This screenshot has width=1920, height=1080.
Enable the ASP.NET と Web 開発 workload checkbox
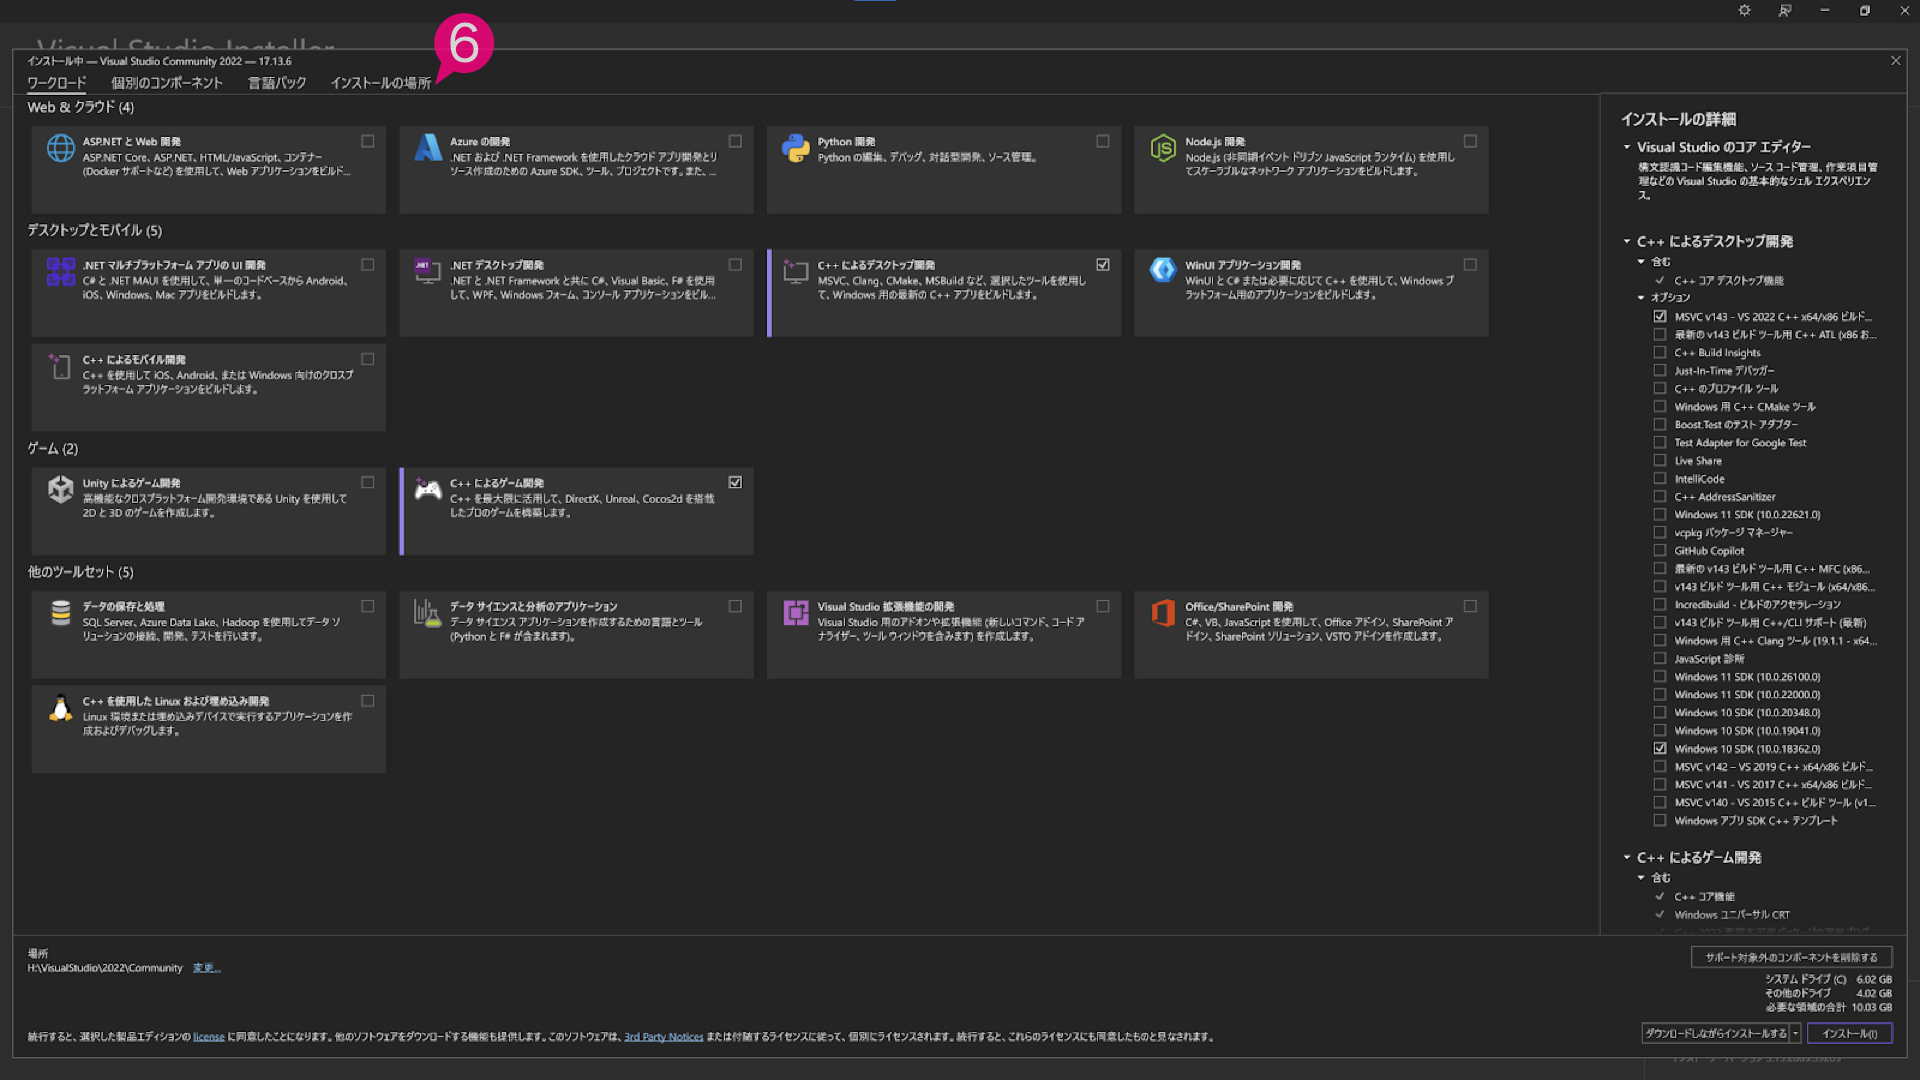(367, 141)
